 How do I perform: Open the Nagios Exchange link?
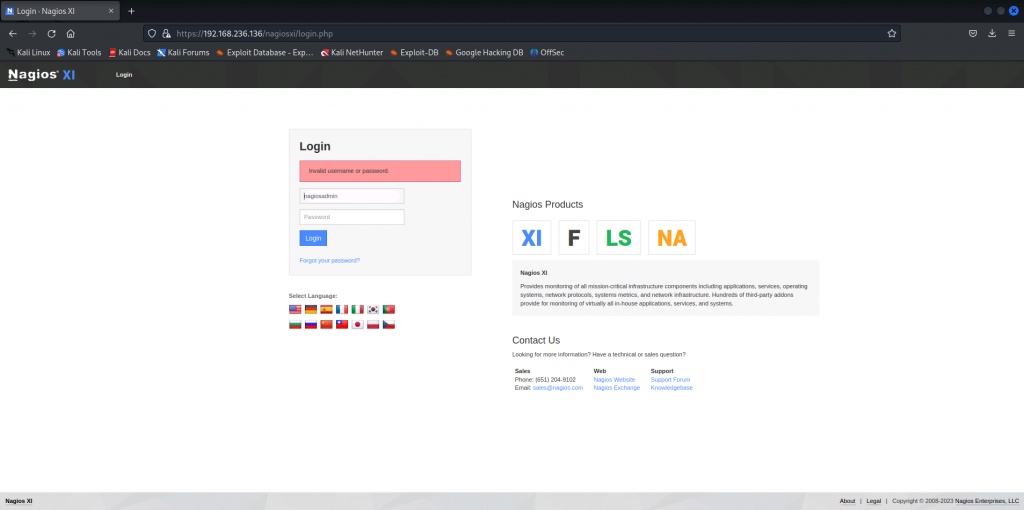tap(616, 388)
